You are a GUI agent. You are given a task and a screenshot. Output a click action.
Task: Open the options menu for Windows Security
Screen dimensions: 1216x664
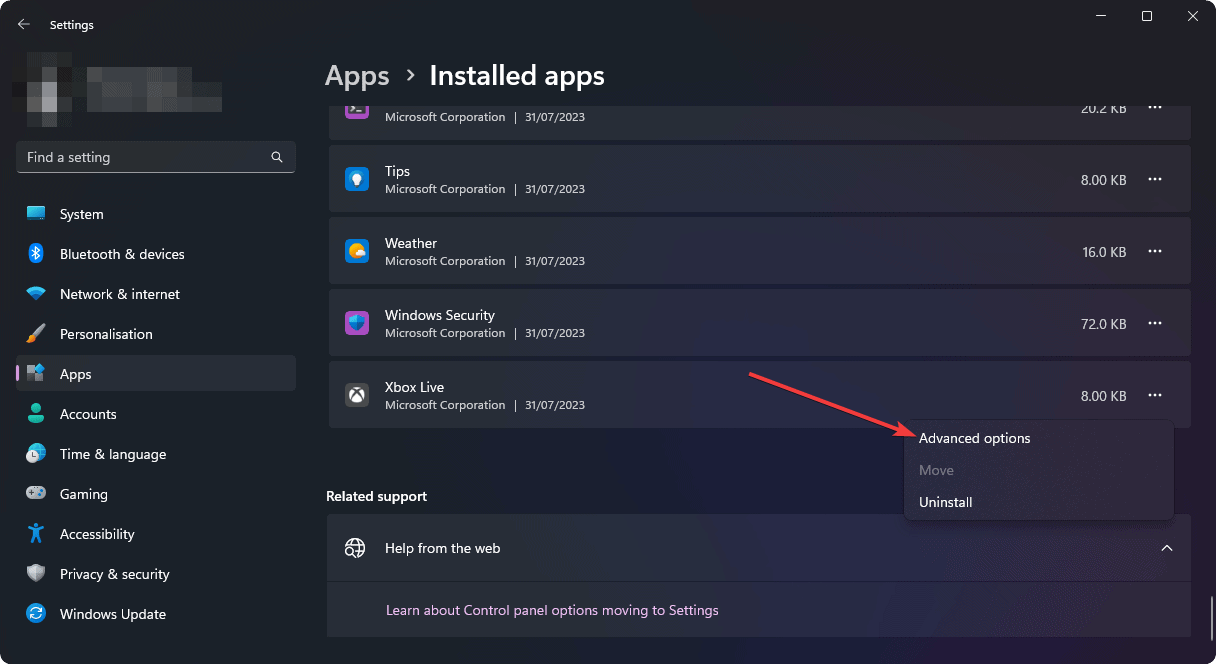(1155, 323)
